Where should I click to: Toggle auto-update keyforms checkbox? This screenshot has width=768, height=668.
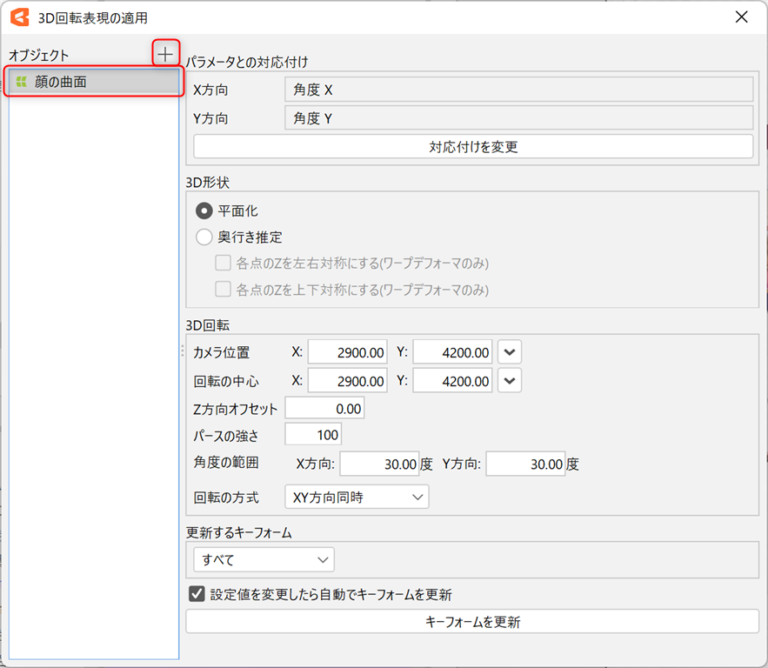pos(197,593)
